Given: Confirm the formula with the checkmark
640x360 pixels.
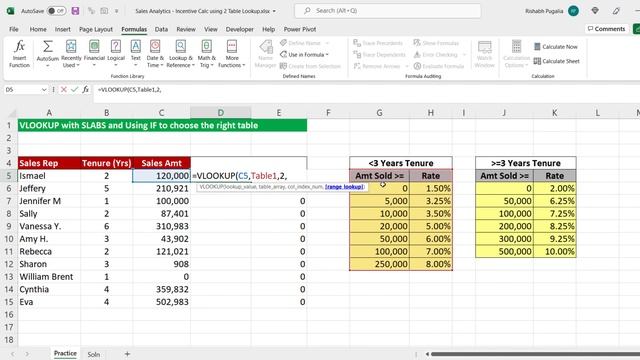Looking at the screenshot, I should pyautogui.click(x=74, y=89).
